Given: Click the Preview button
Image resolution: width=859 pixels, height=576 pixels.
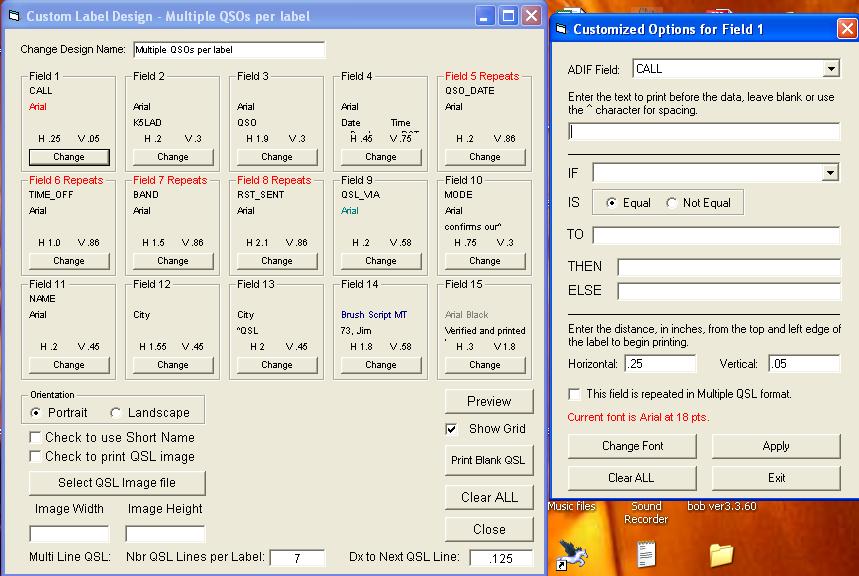Looking at the screenshot, I should click(489, 401).
